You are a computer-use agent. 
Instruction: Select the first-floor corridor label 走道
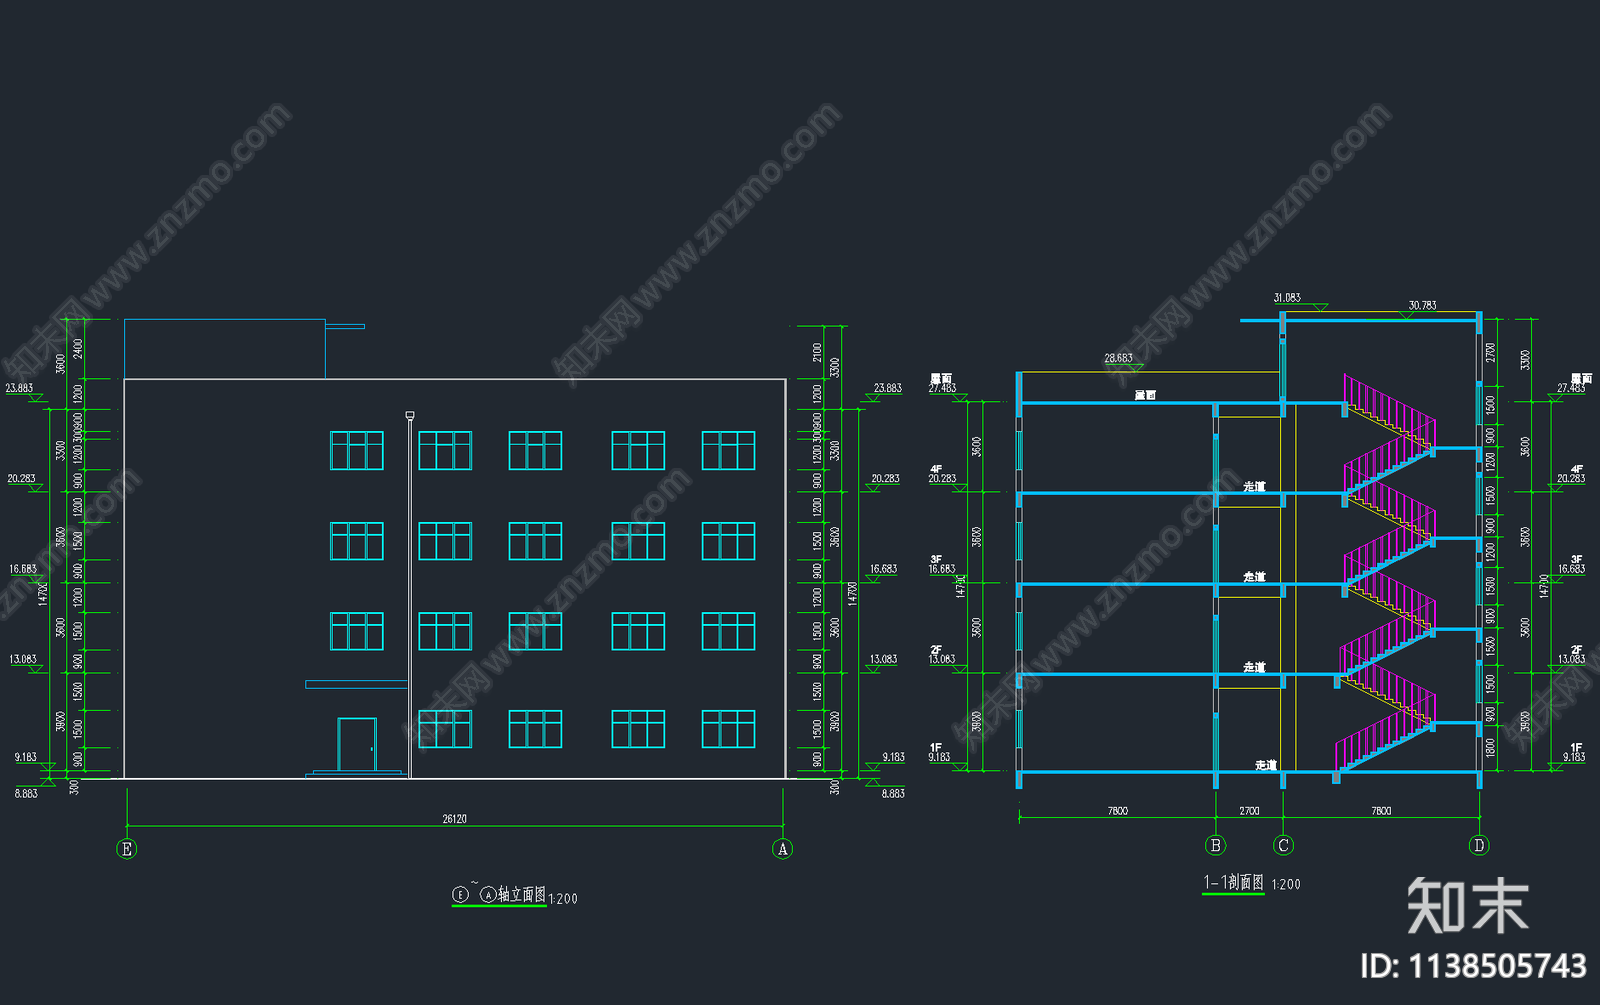(1266, 765)
